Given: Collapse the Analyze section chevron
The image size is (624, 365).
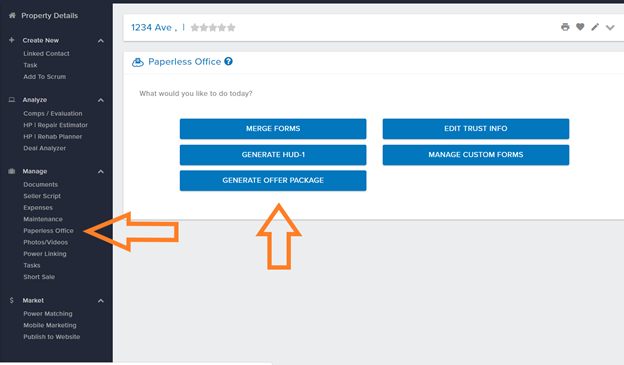Looking at the screenshot, I should 101,100.
